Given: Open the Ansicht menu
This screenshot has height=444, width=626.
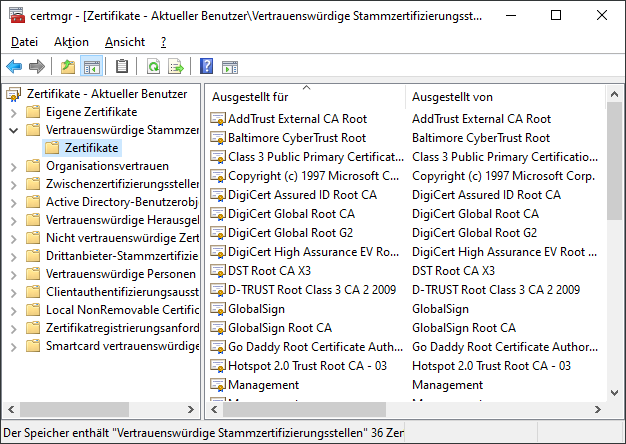Looking at the screenshot, I should (x=124, y=42).
